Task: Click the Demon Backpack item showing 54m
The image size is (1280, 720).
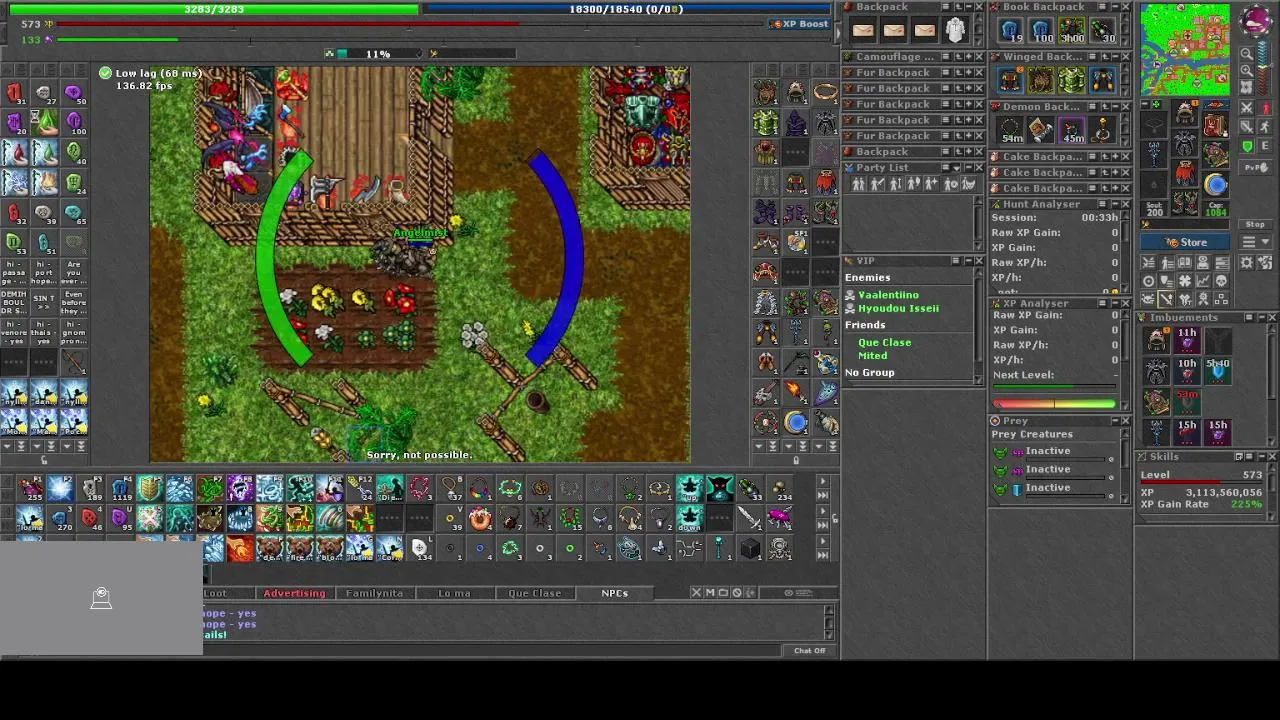Action: click(1010, 130)
